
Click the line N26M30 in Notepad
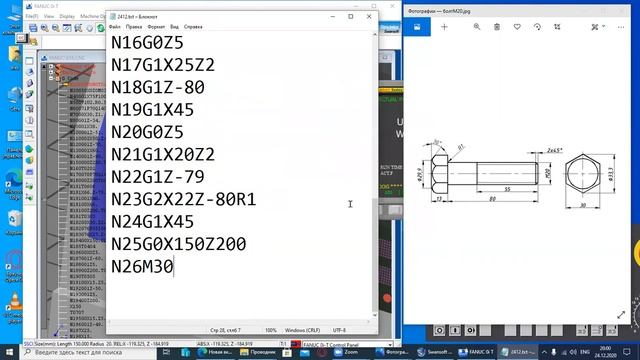[142, 267]
